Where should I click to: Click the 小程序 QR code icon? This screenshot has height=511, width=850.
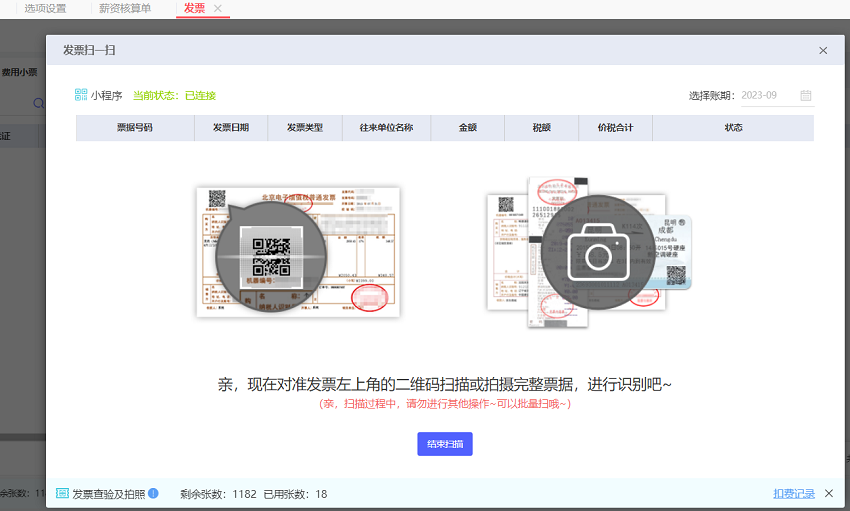[x=81, y=95]
